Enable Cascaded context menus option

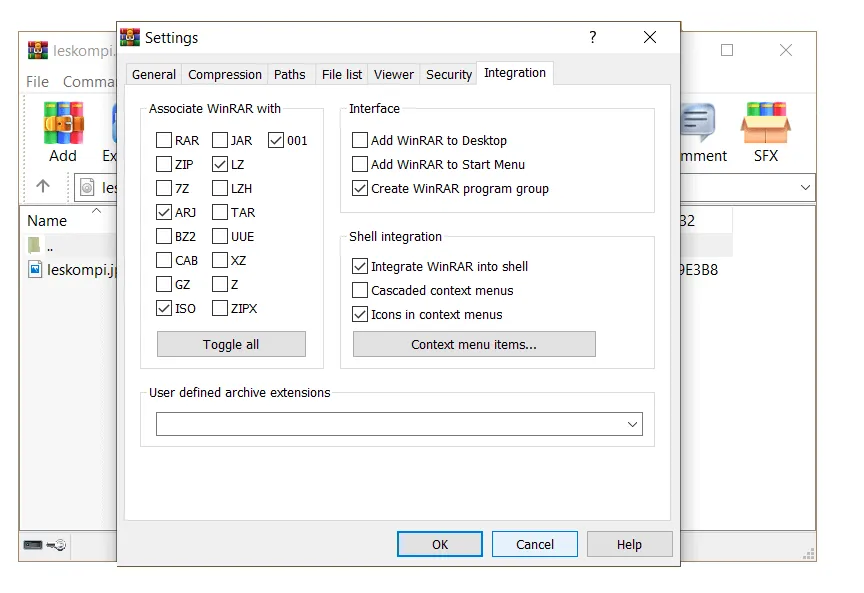[x=360, y=290]
